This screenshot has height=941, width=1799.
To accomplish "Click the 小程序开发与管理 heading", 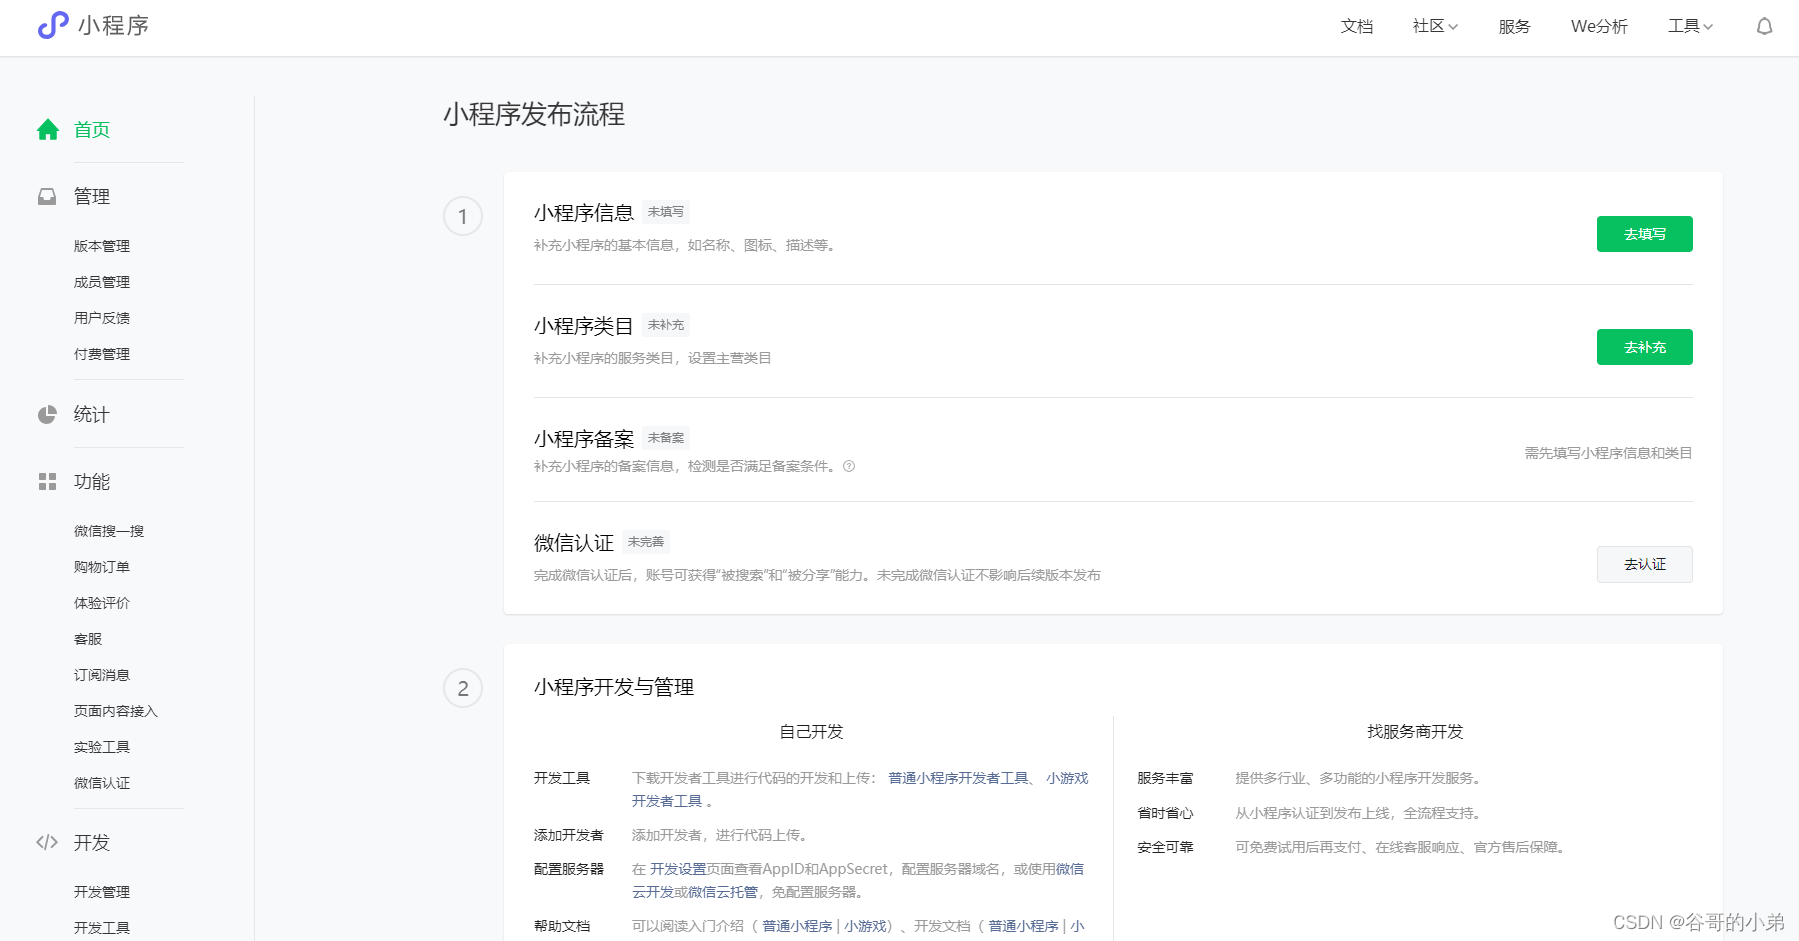I will [x=614, y=687].
